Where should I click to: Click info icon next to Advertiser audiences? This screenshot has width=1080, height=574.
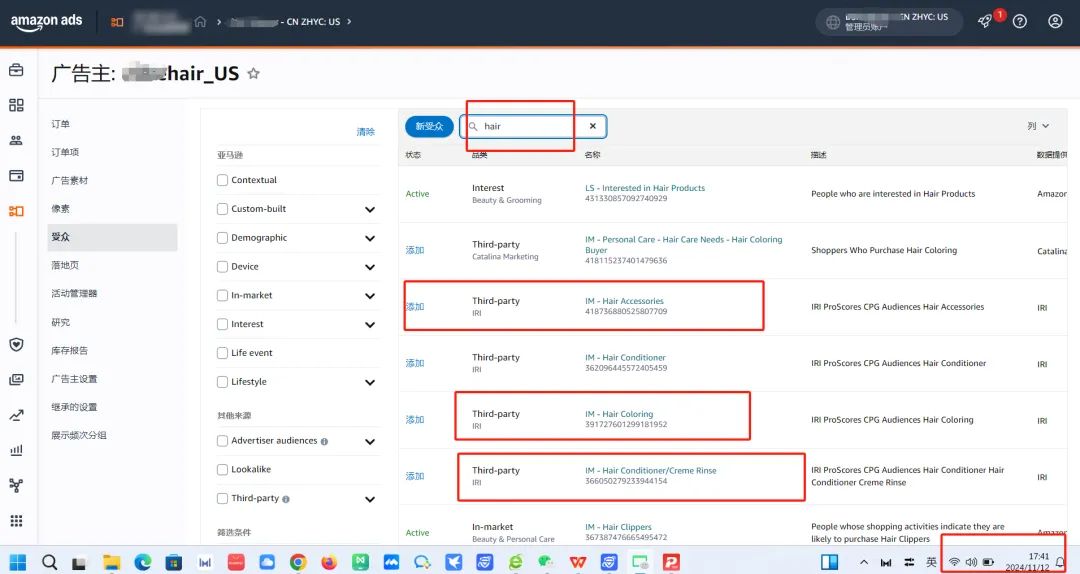pyautogui.click(x=324, y=441)
